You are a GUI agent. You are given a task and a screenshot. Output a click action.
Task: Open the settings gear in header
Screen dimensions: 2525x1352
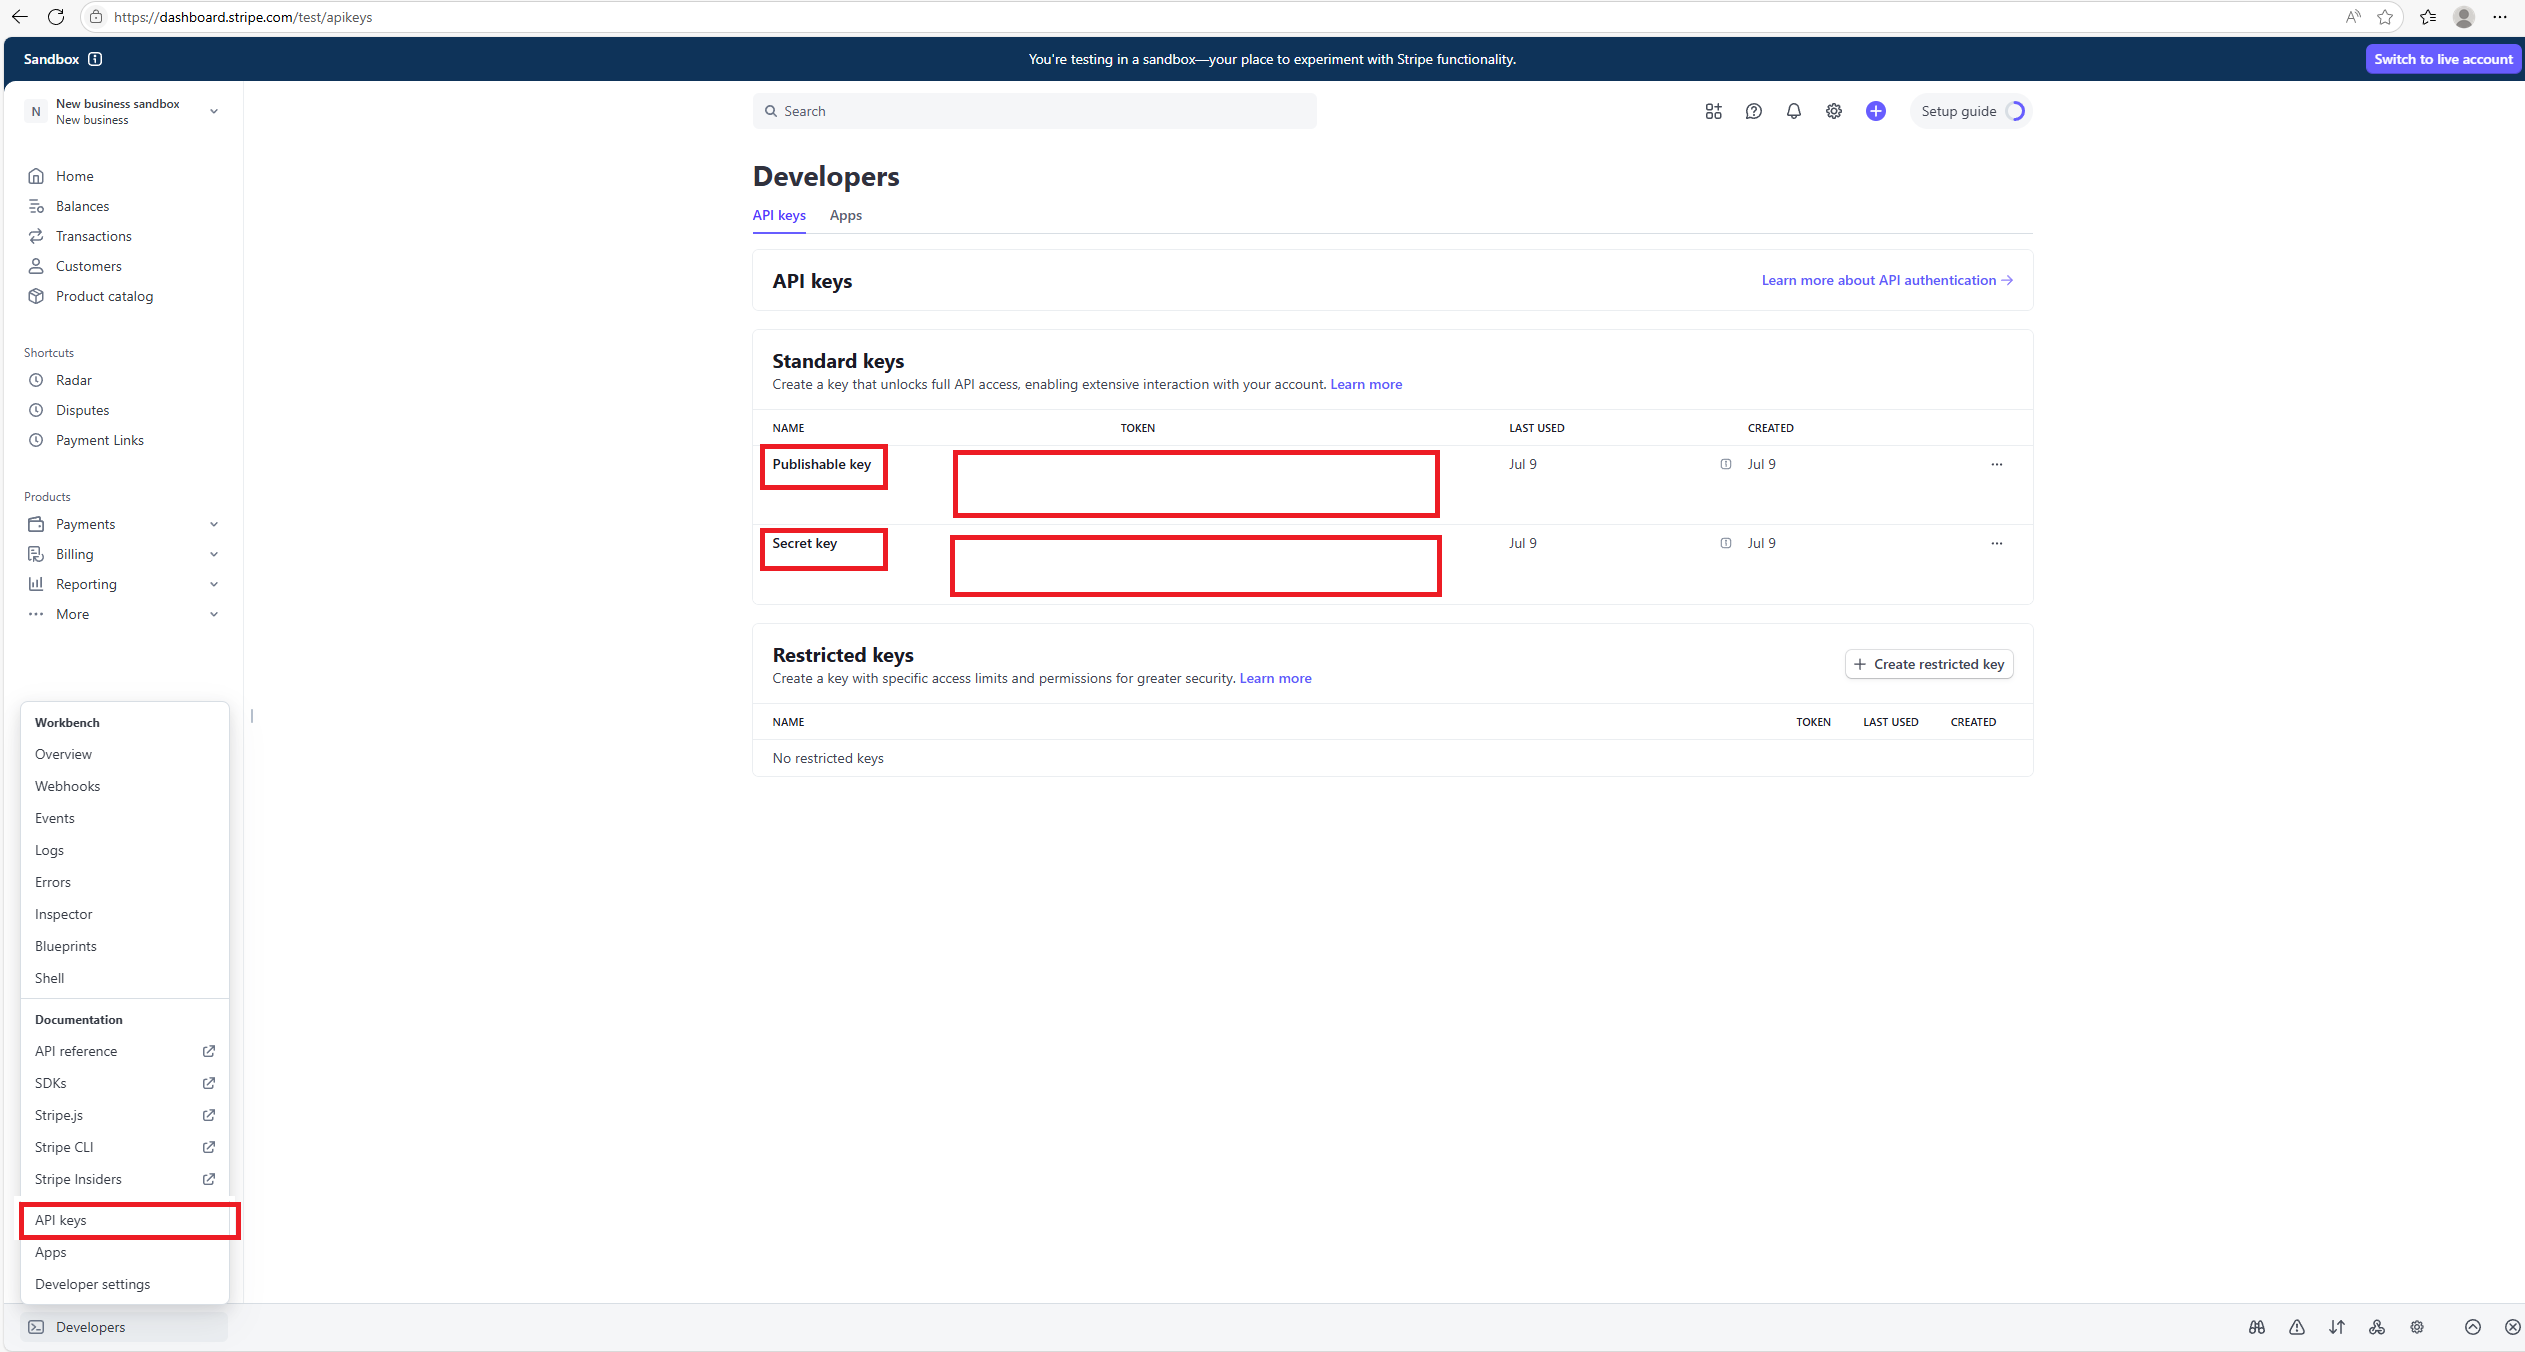click(x=1833, y=111)
